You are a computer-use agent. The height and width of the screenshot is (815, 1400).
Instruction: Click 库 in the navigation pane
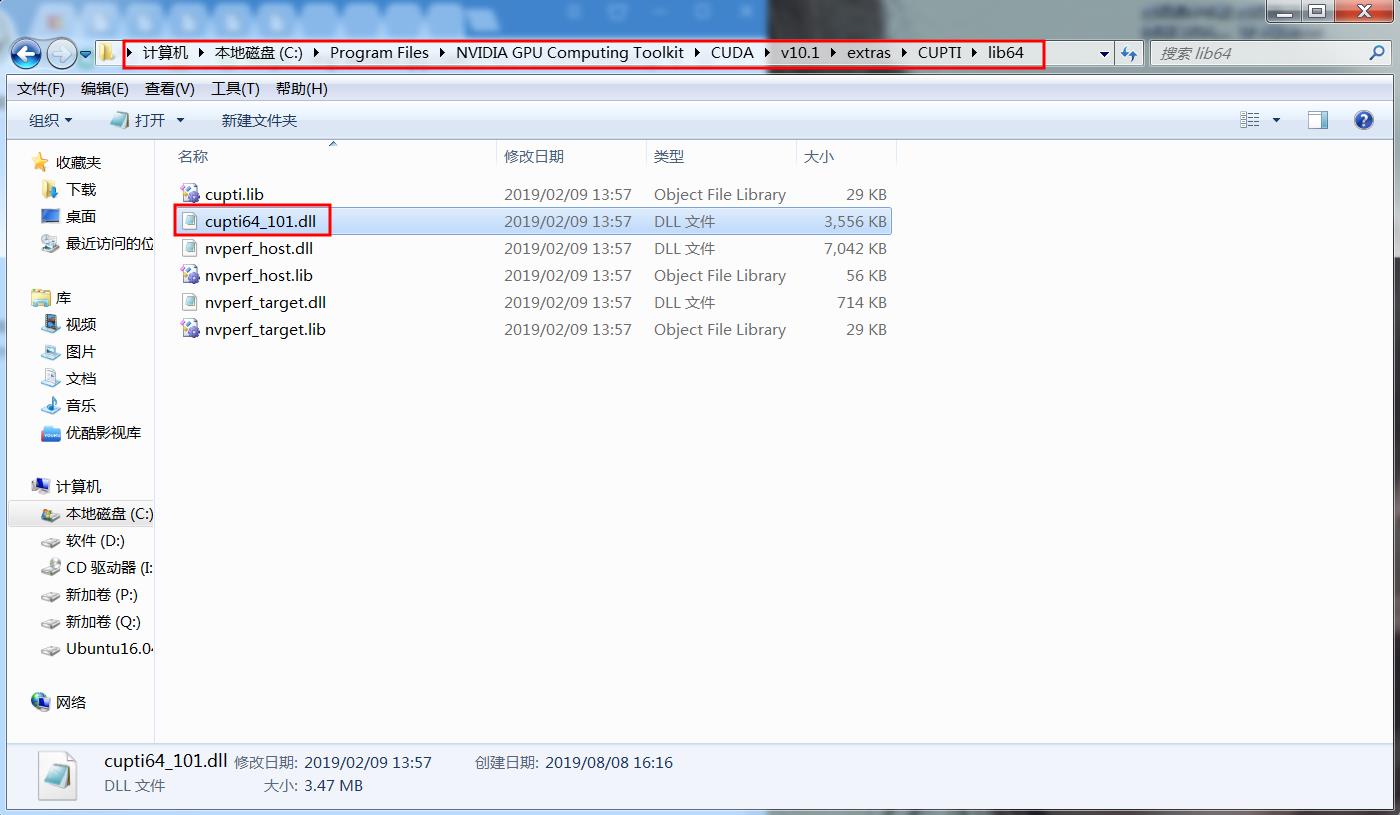(63, 298)
